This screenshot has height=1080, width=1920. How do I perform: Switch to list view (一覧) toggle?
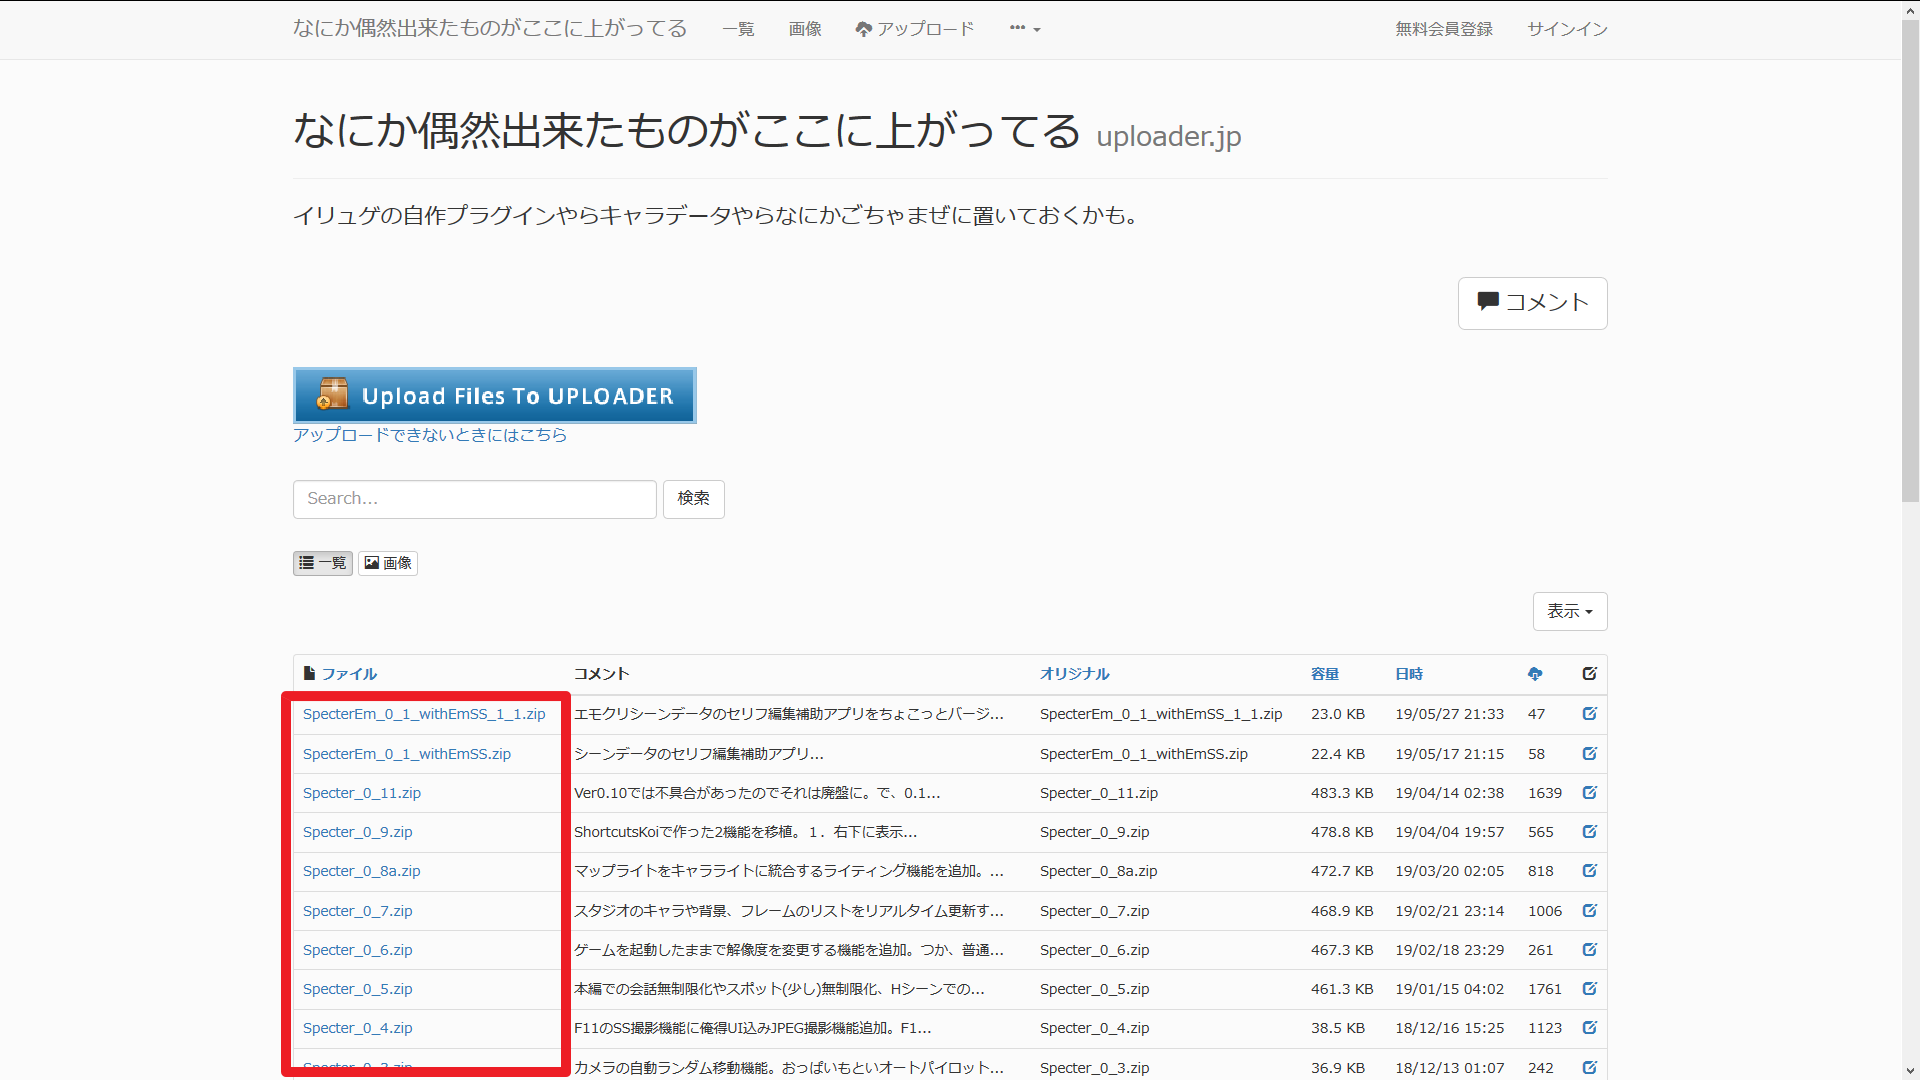click(x=322, y=563)
